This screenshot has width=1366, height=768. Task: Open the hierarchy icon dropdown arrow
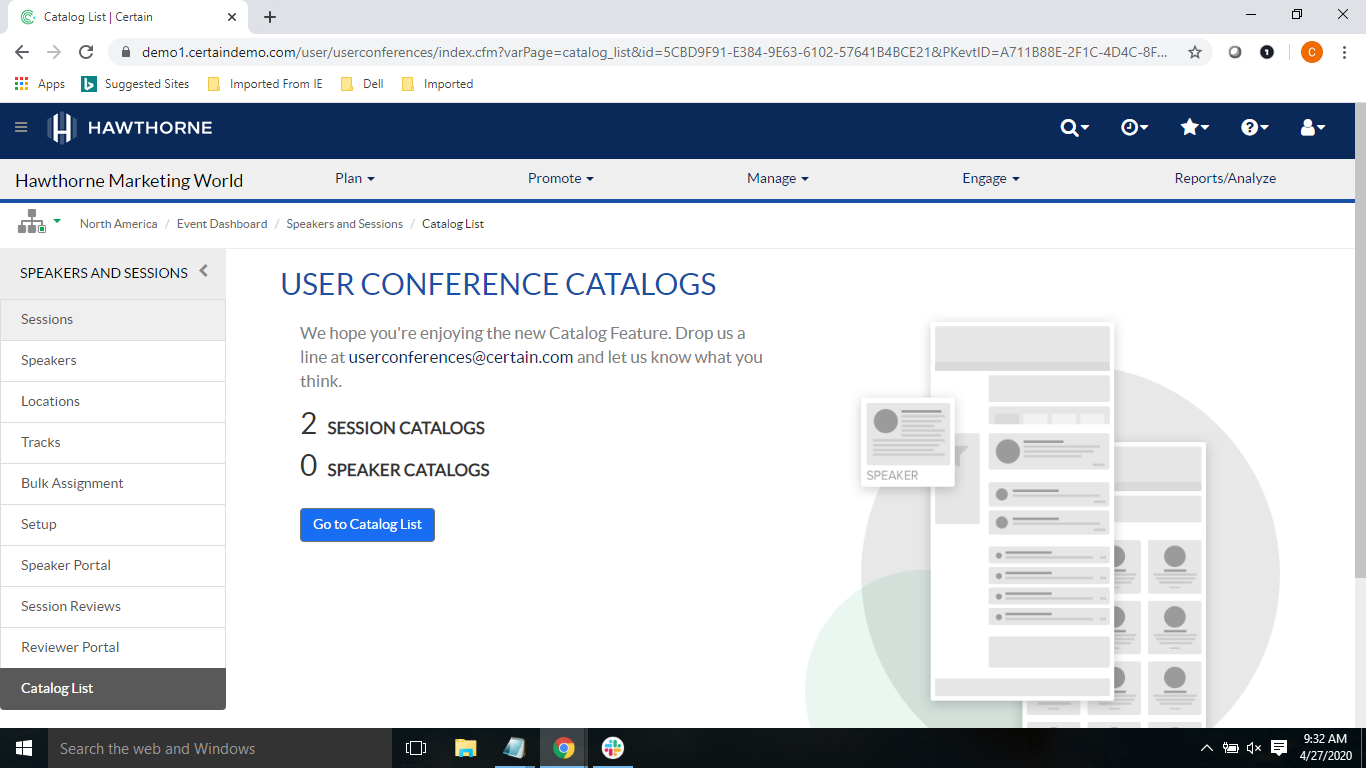point(57,220)
